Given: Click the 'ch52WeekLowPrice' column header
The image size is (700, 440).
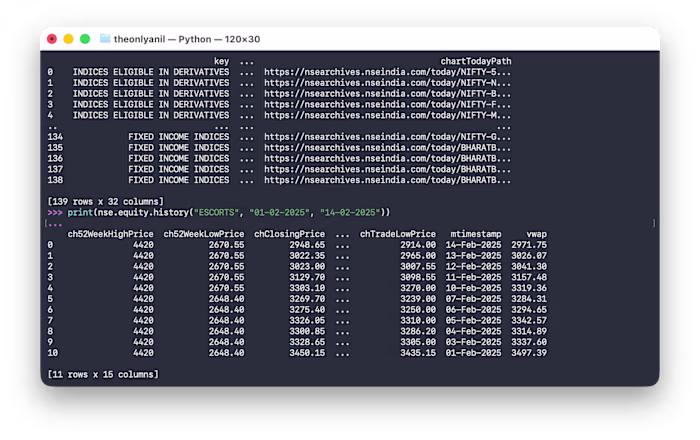Looking at the screenshot, I should click(204, 234).
